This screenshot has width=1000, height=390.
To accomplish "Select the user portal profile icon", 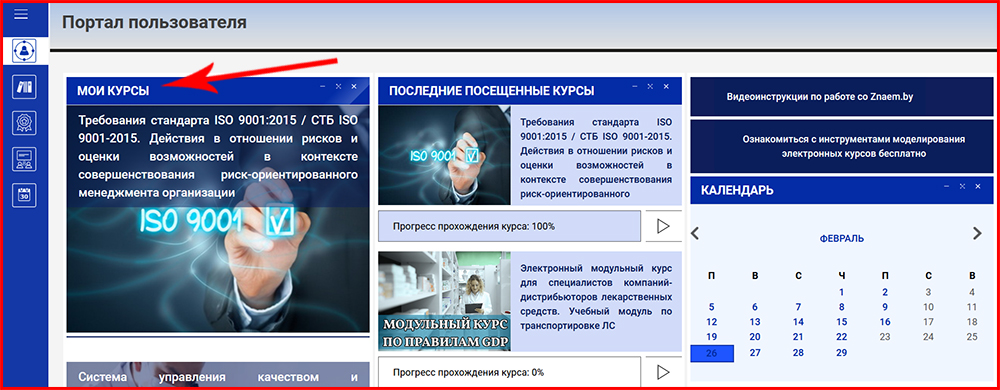I will click(x=24, y=50).
